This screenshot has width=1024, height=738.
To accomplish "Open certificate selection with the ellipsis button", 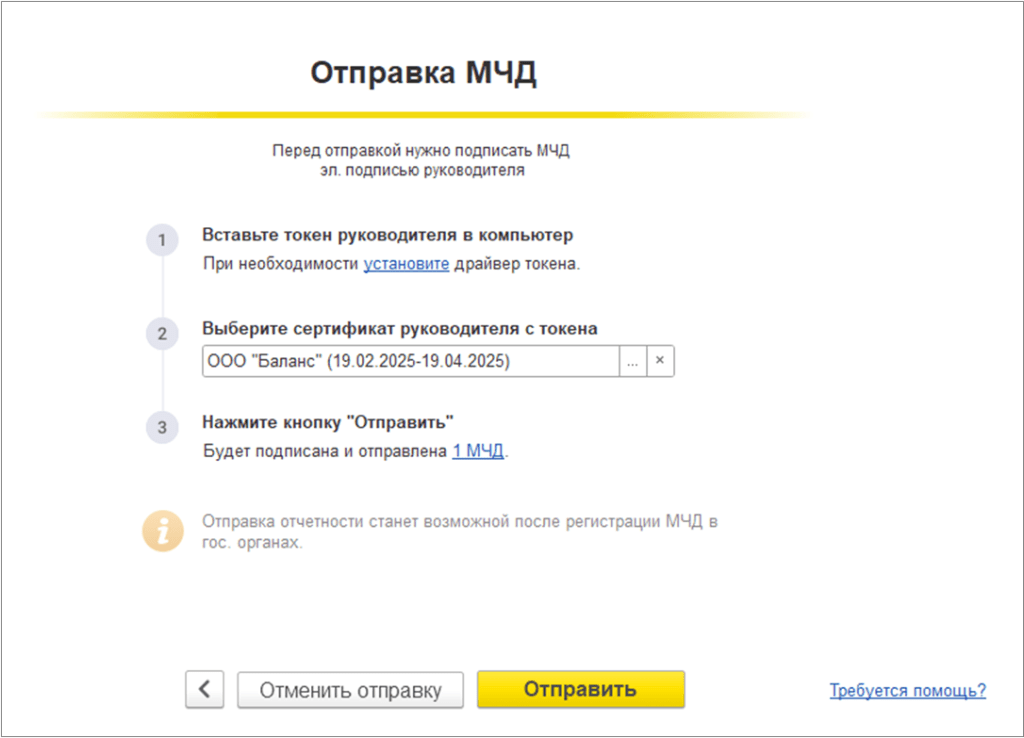I will tap(632, 362).
